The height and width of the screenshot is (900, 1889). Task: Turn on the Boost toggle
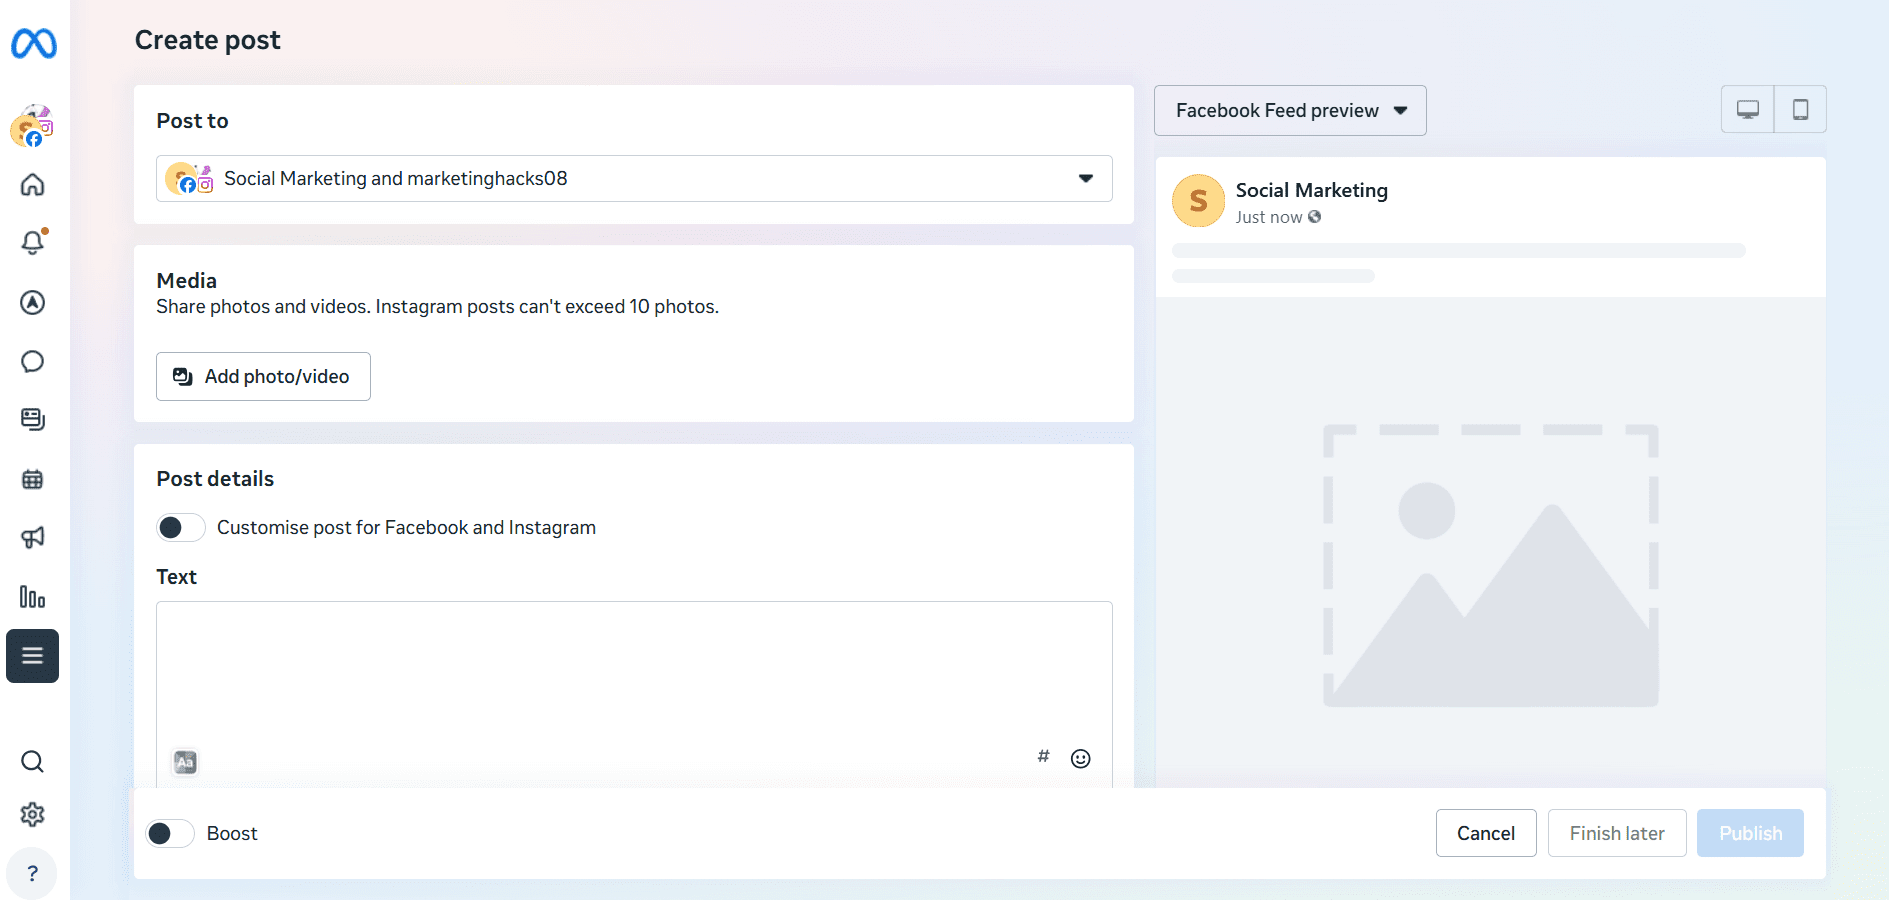tap(169, 833)
